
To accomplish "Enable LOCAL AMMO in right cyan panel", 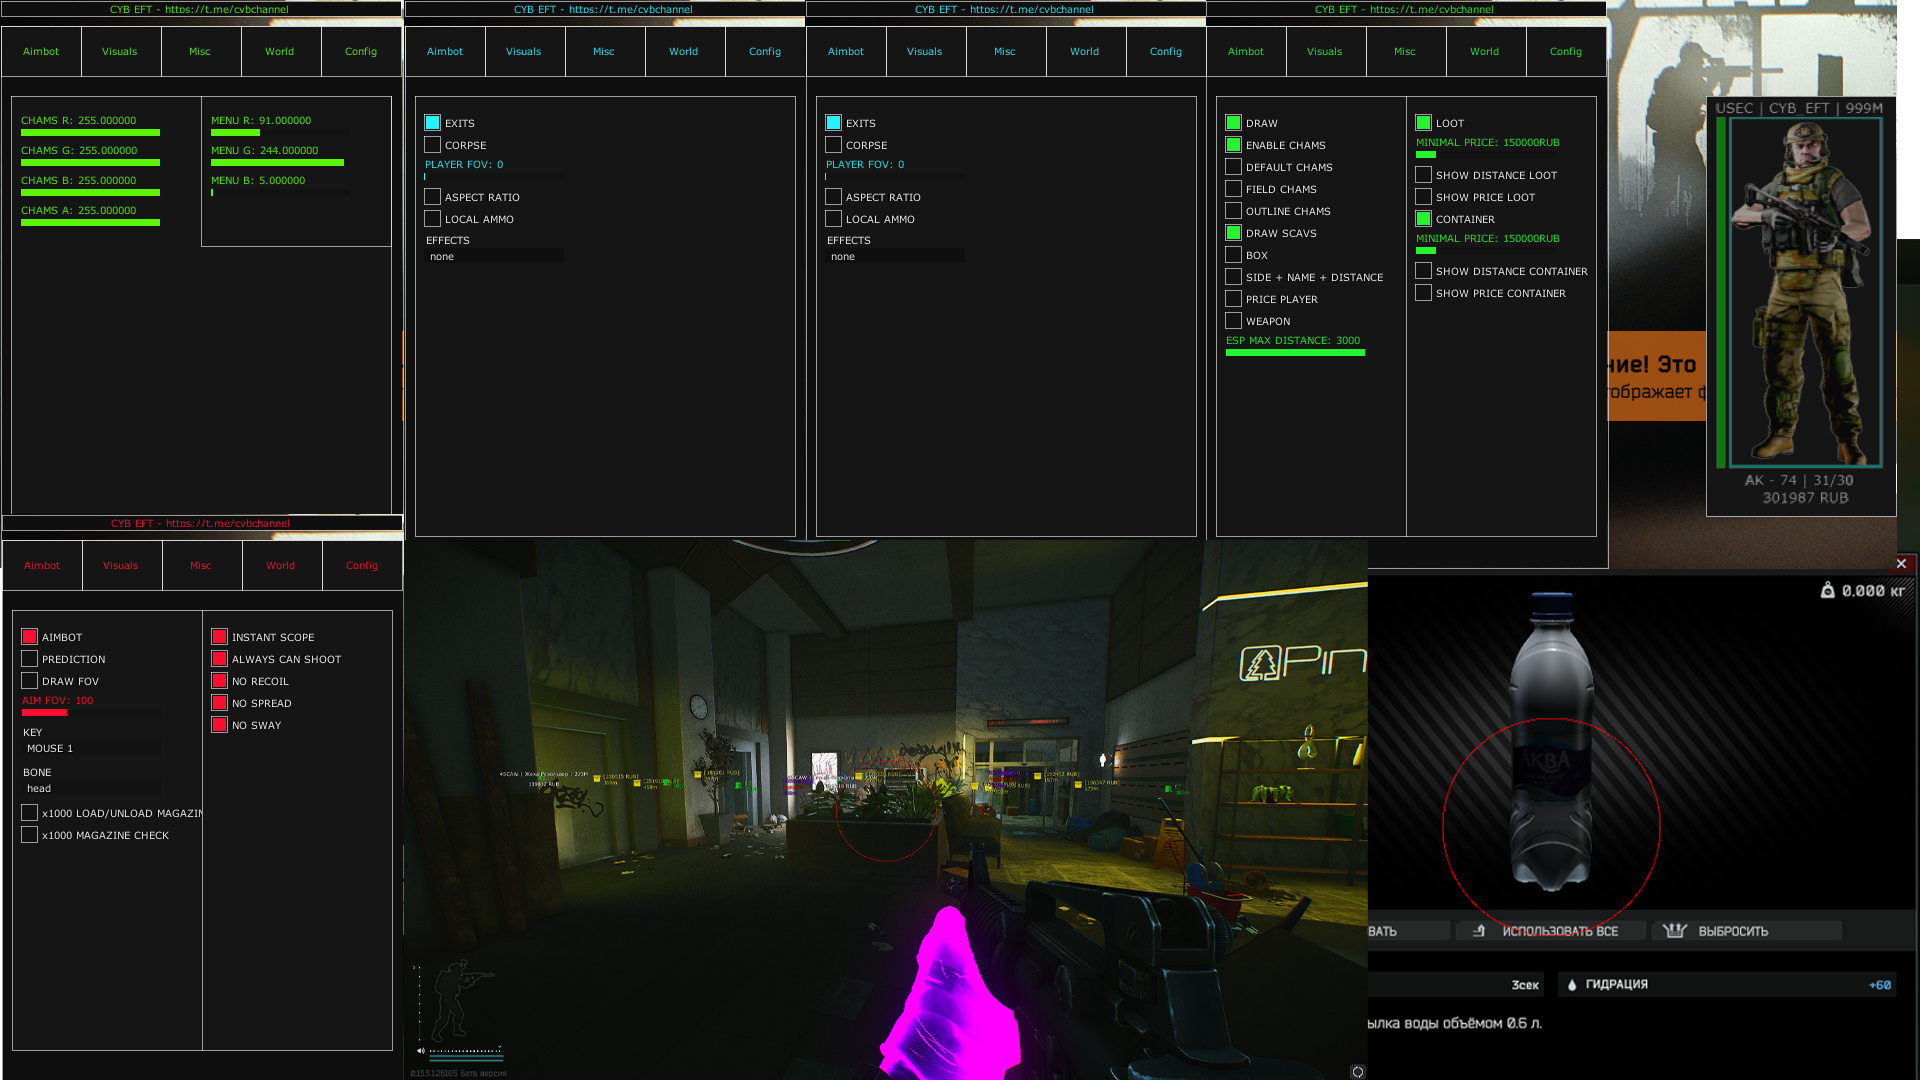I will 834,219.
